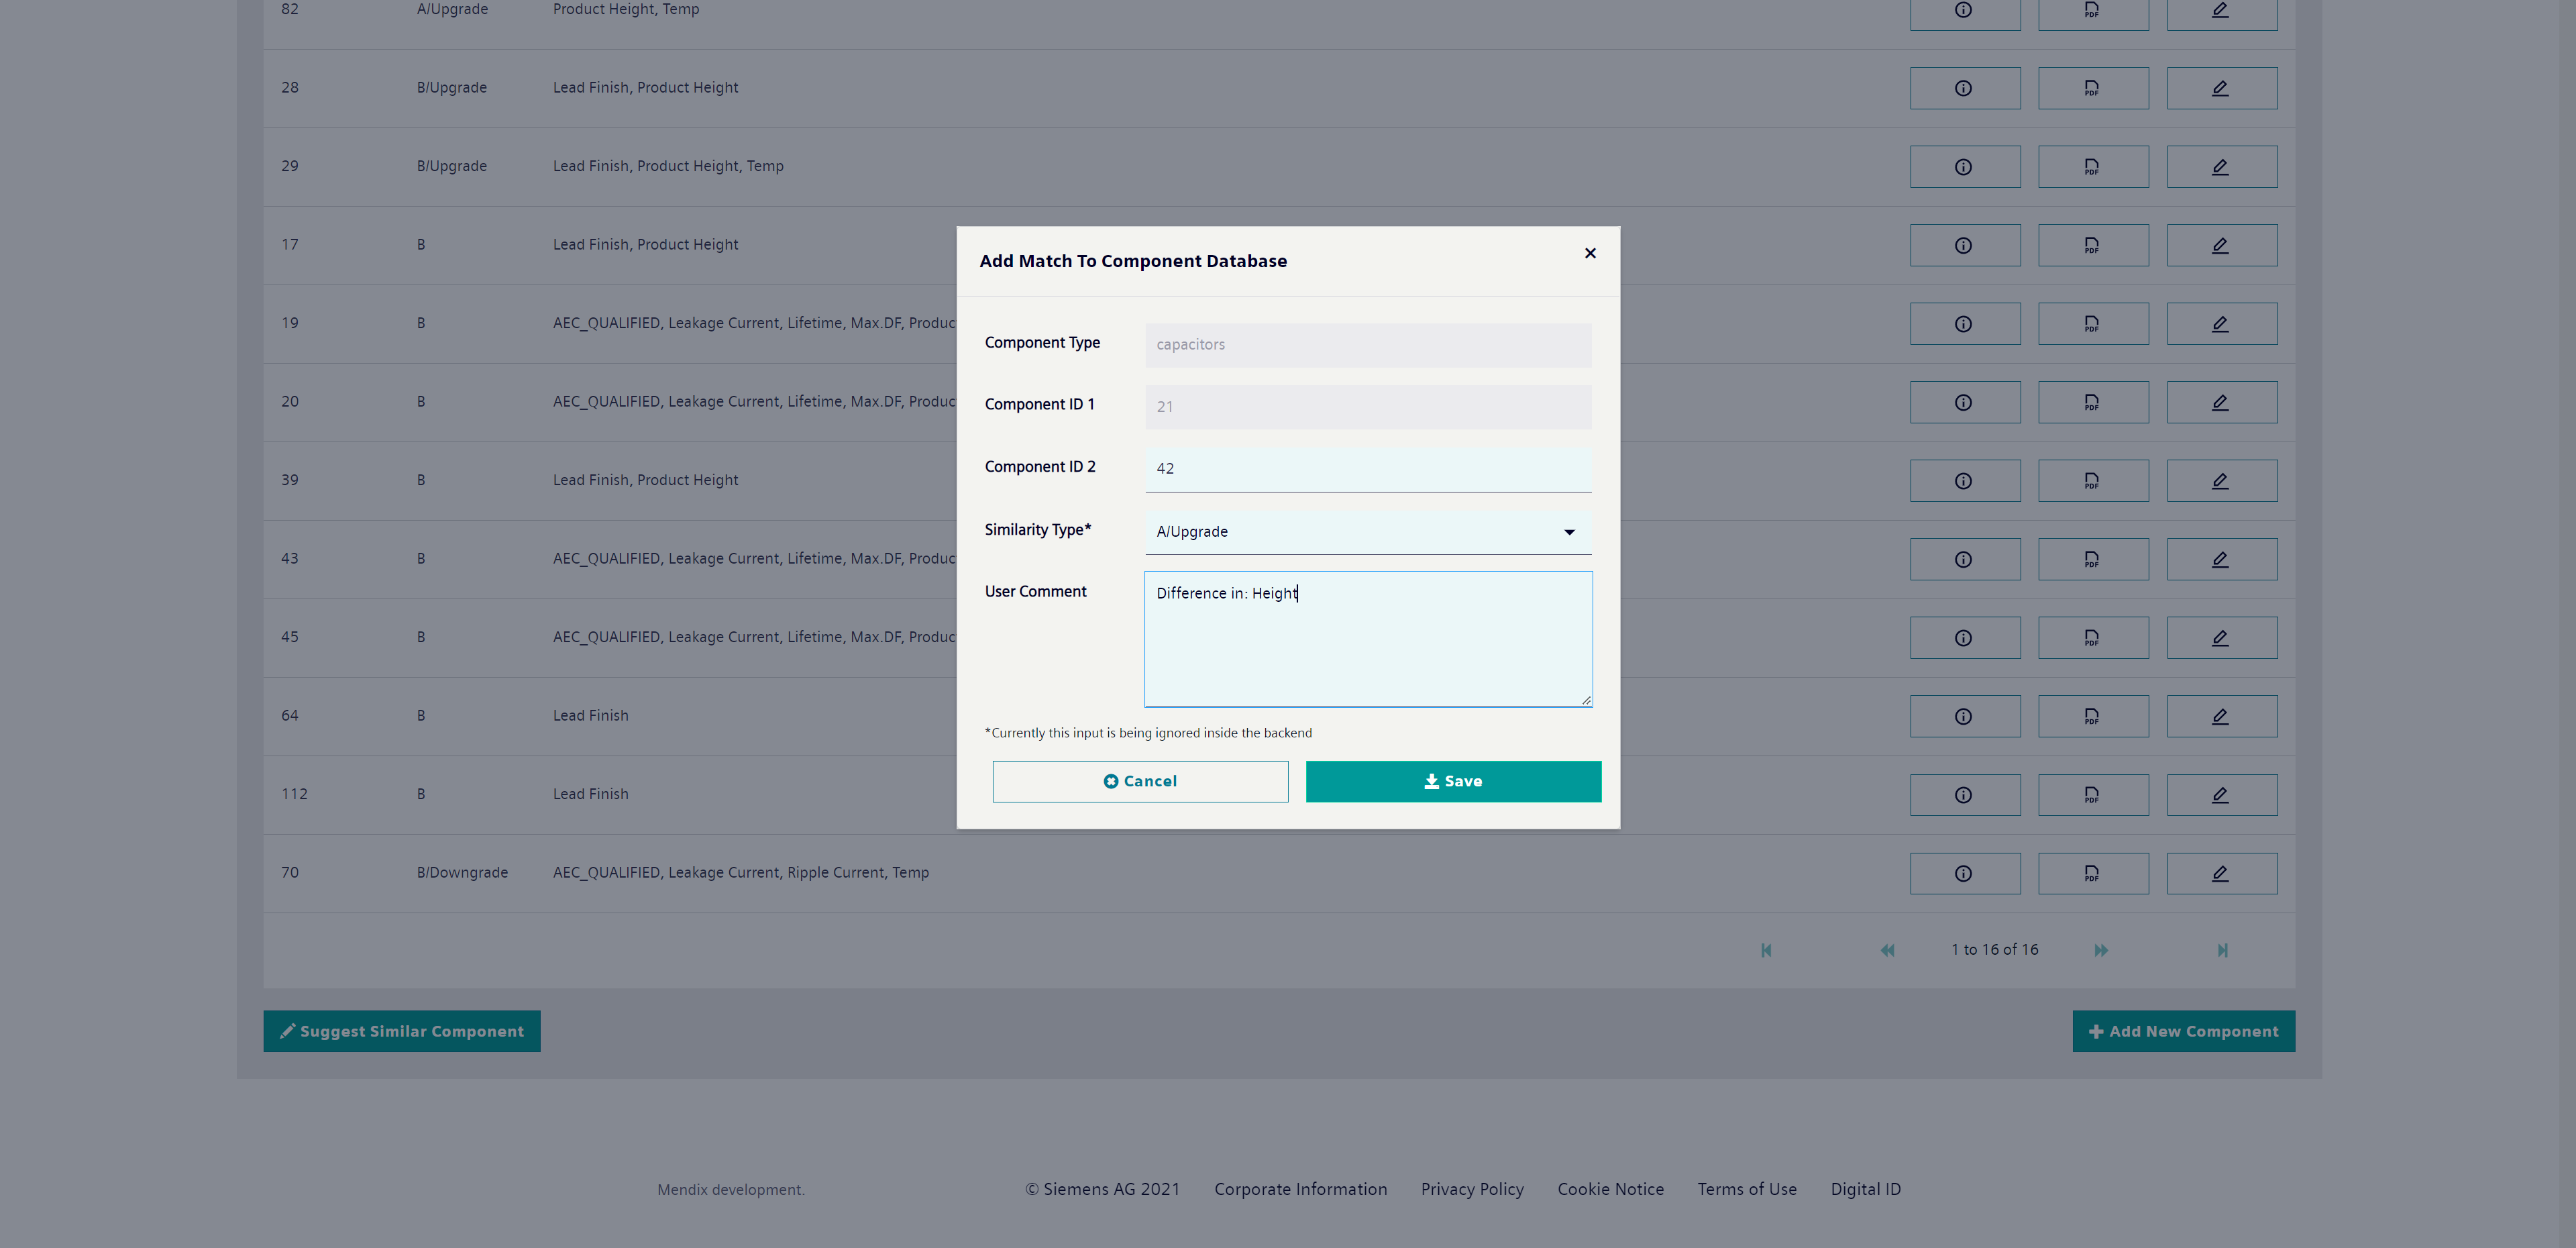Open the A/Upgrade similarity type selector

(x=1367, y=530)
